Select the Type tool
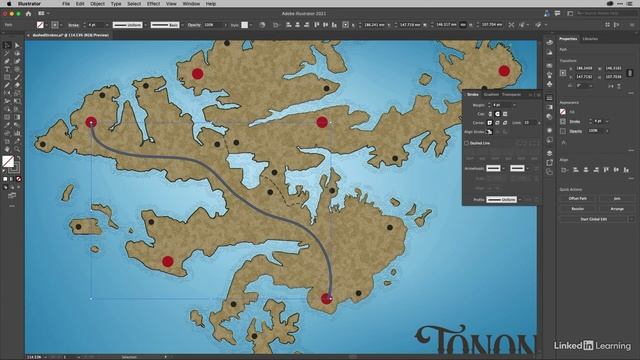The width and height of the screenshot is (640, 360). [x=7, y=69]
